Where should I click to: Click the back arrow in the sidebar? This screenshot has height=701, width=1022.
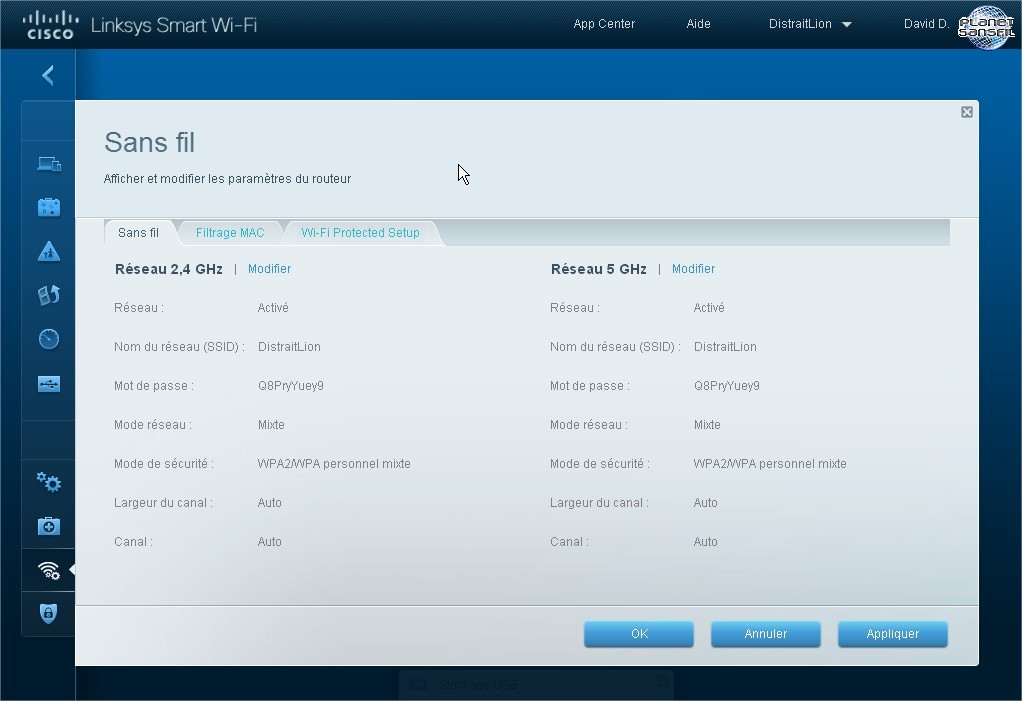(48, 75)
